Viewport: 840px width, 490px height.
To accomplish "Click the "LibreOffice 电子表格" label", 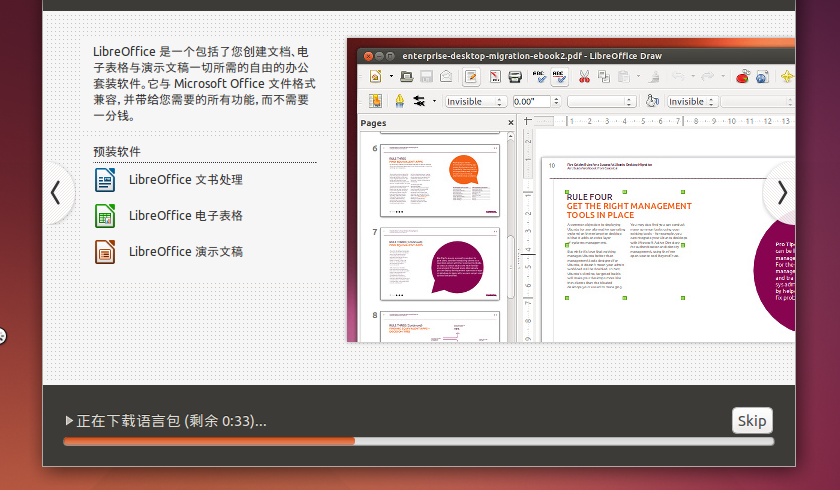I will [x=186, y=216].
